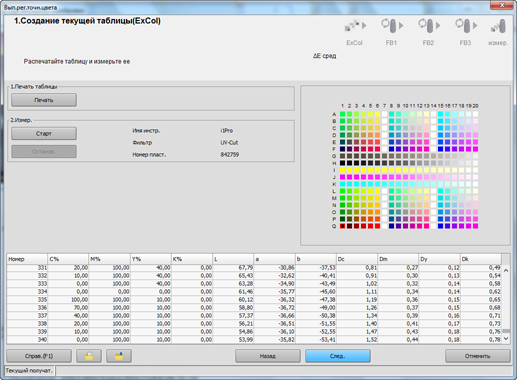Click the b column header
The image size is (517, 380).
click(316, 259)
